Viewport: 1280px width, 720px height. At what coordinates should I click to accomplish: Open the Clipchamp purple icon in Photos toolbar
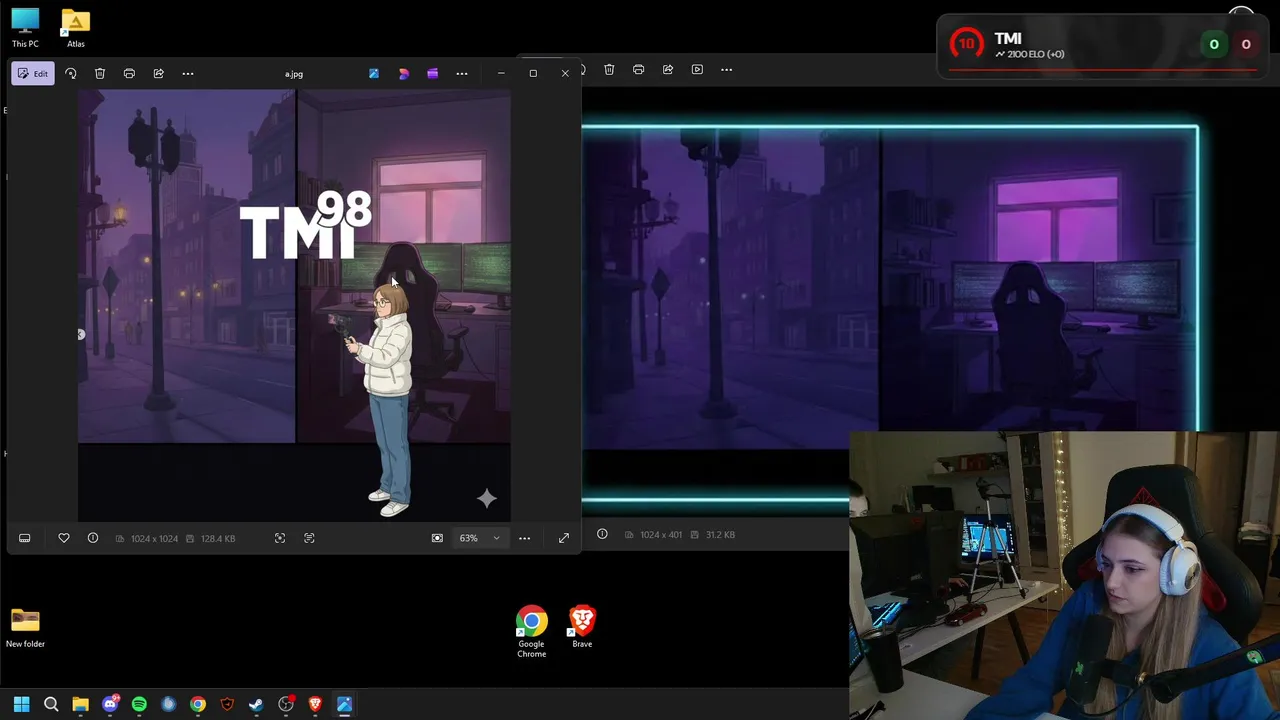click(432, 73)
